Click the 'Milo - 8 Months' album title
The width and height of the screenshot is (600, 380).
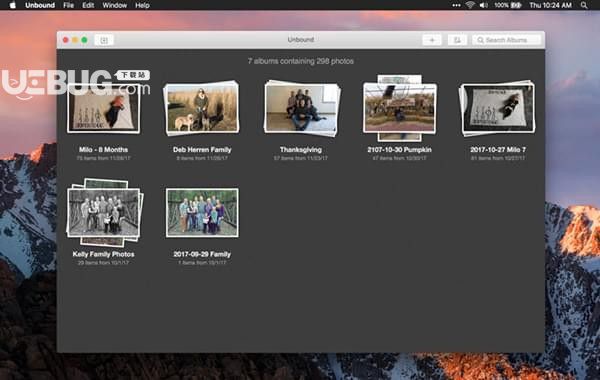103,150
